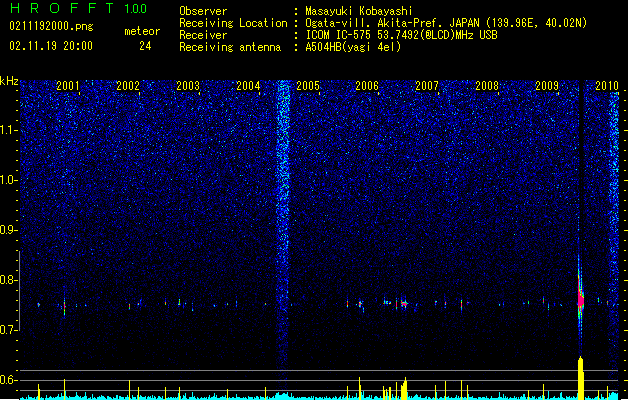
Task: Click the 1.0 kHz frequency label
Action: tap(9, 180)
